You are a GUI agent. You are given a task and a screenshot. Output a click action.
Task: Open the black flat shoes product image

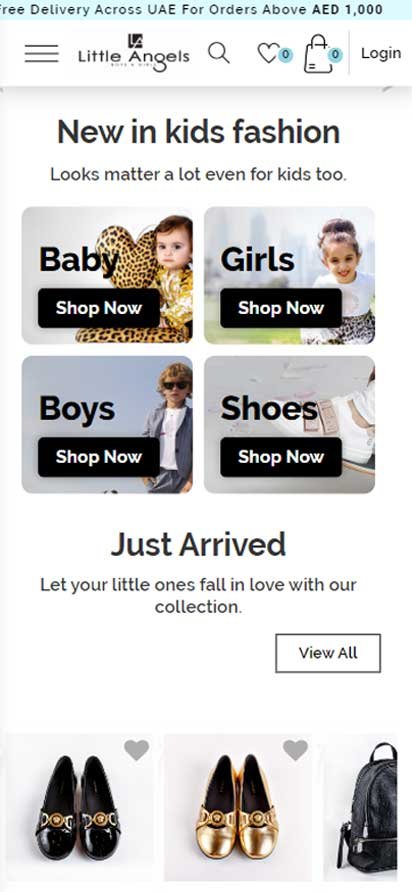click(x=80, y=807)
